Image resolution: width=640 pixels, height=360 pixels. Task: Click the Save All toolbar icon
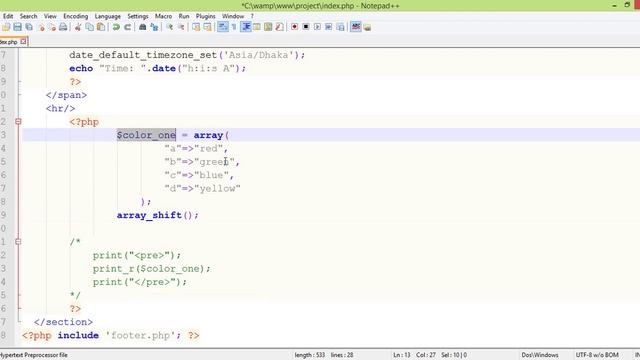[x=29, y=27]
